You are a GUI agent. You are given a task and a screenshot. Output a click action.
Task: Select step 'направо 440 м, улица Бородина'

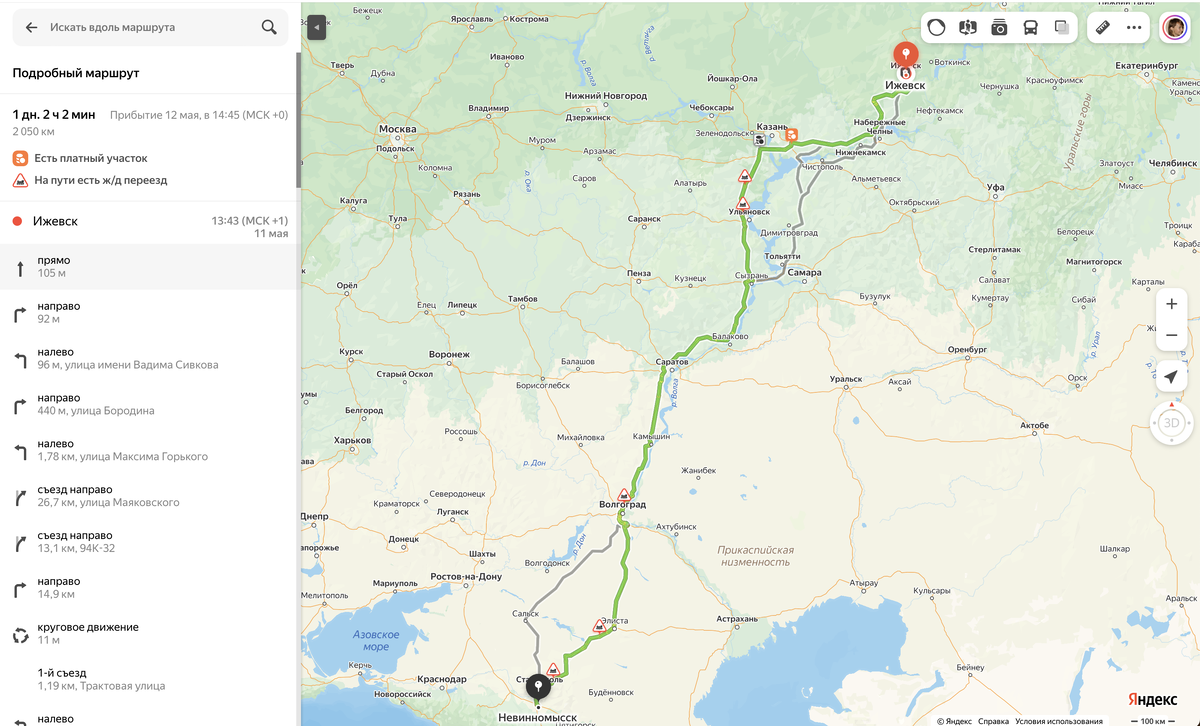coord(150,404)
